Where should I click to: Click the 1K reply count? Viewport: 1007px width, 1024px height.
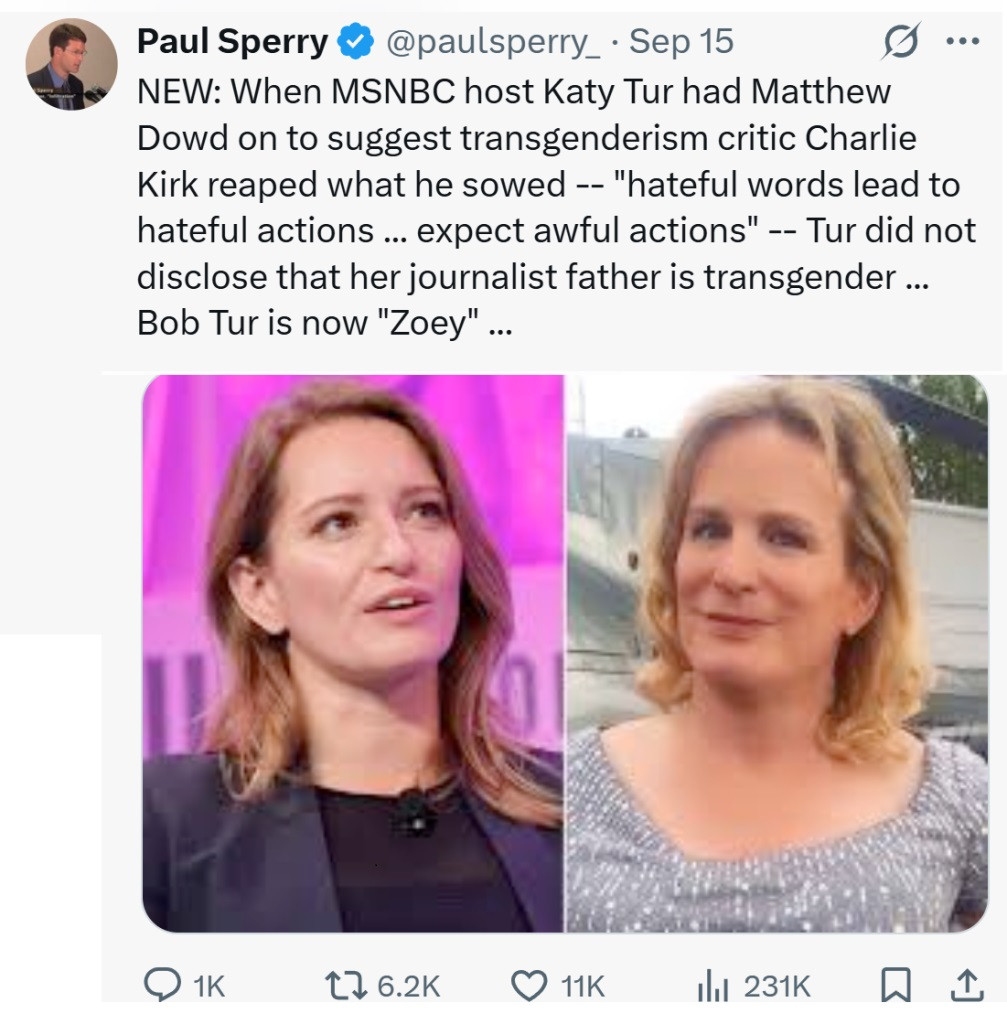click(x=208, y=987)
